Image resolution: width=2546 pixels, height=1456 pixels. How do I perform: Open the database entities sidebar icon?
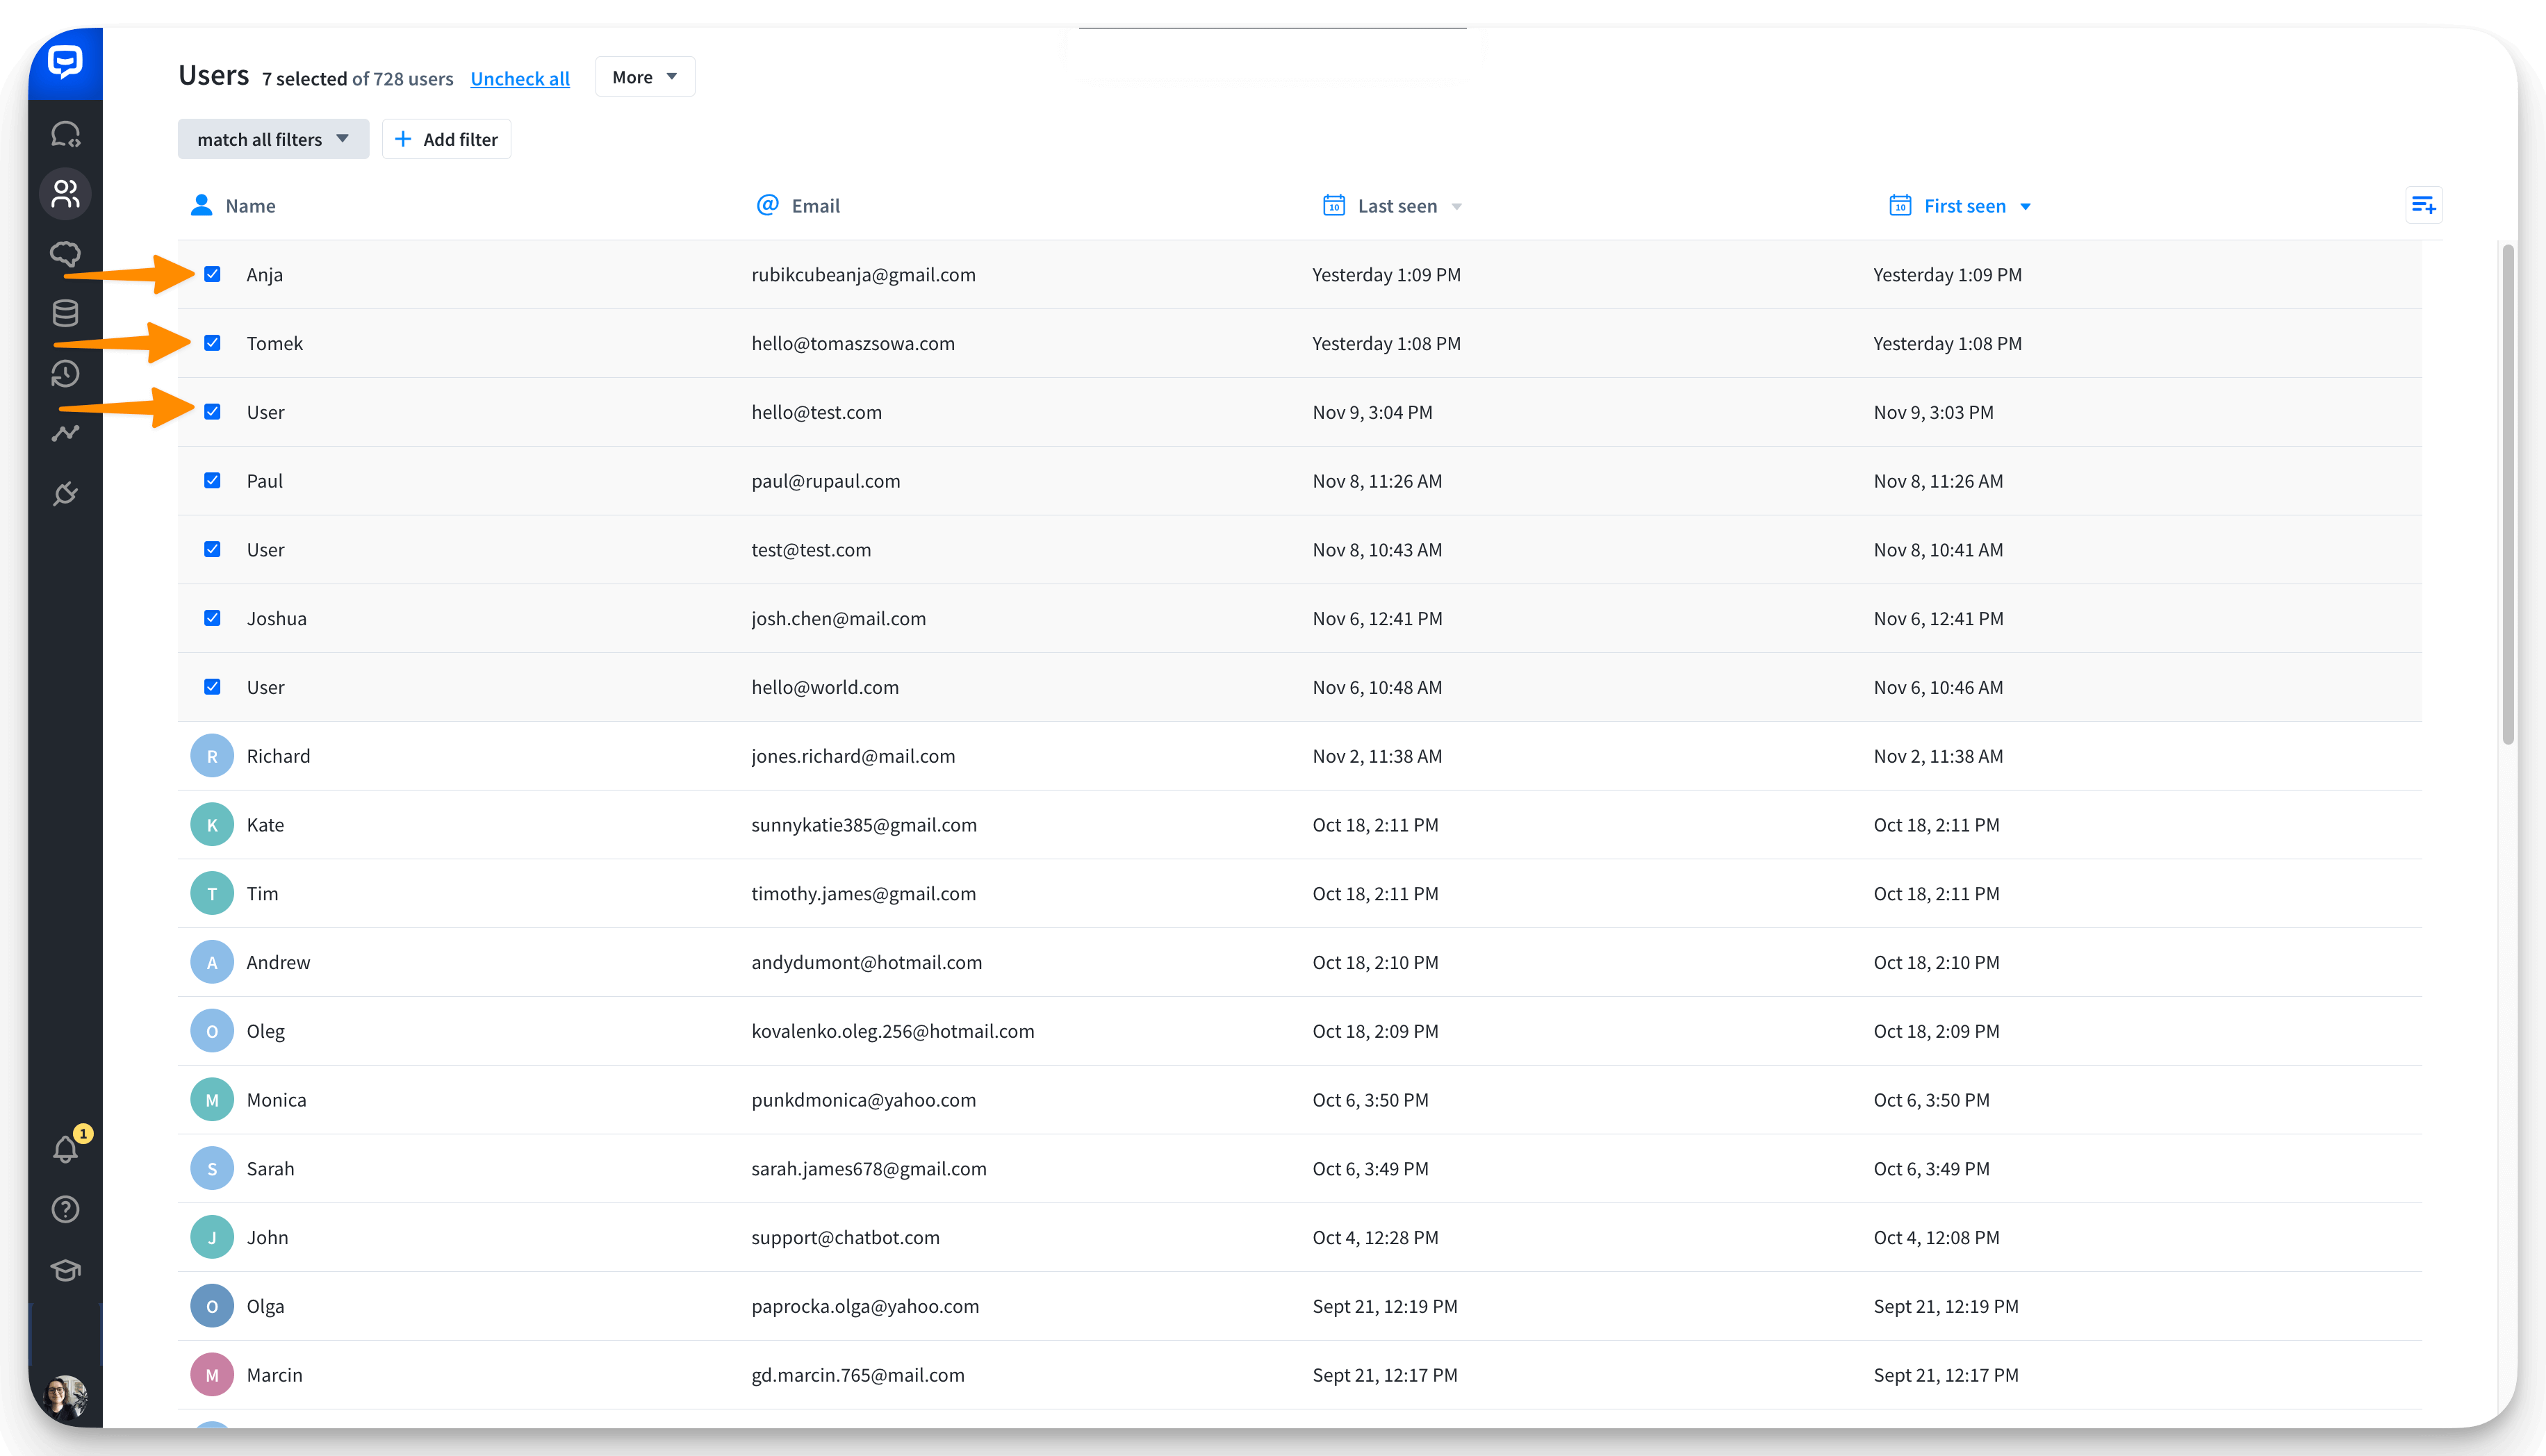65,313
